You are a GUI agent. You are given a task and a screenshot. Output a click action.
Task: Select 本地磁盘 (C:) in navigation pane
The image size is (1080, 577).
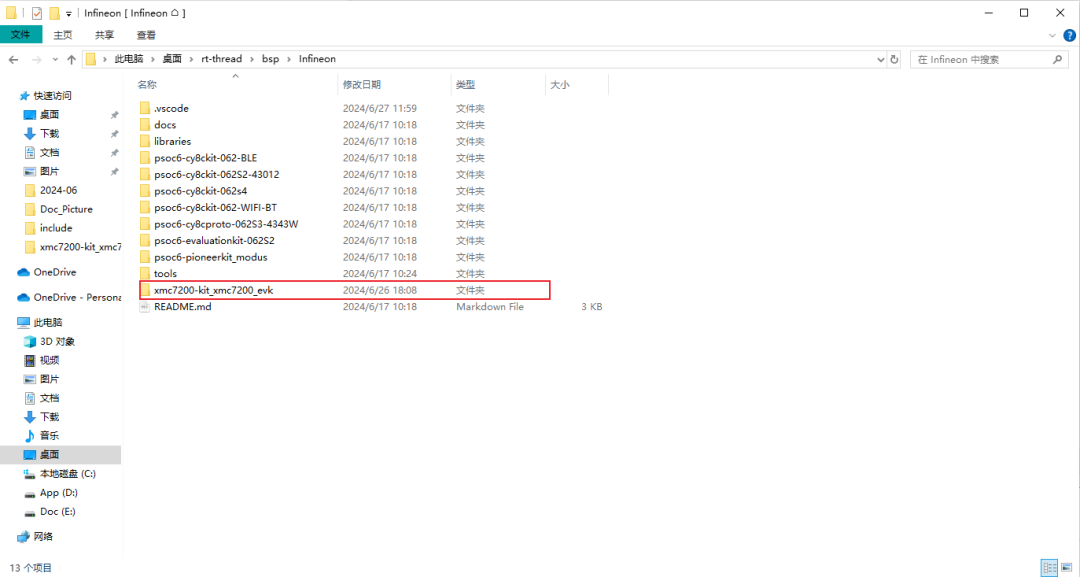(x=67, y=473)
